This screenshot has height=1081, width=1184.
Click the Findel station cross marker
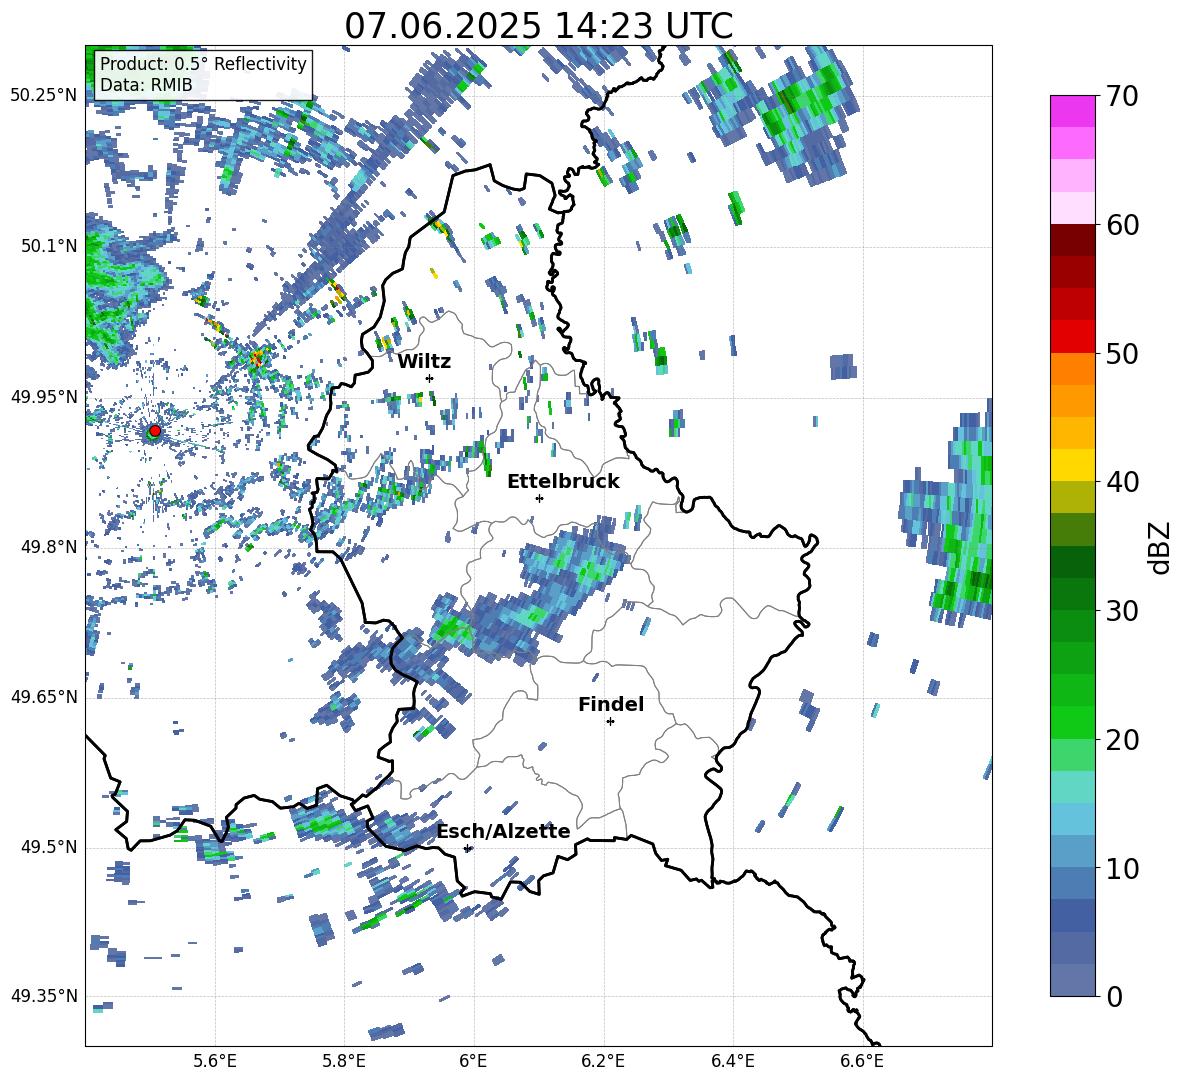pos(610,722)
